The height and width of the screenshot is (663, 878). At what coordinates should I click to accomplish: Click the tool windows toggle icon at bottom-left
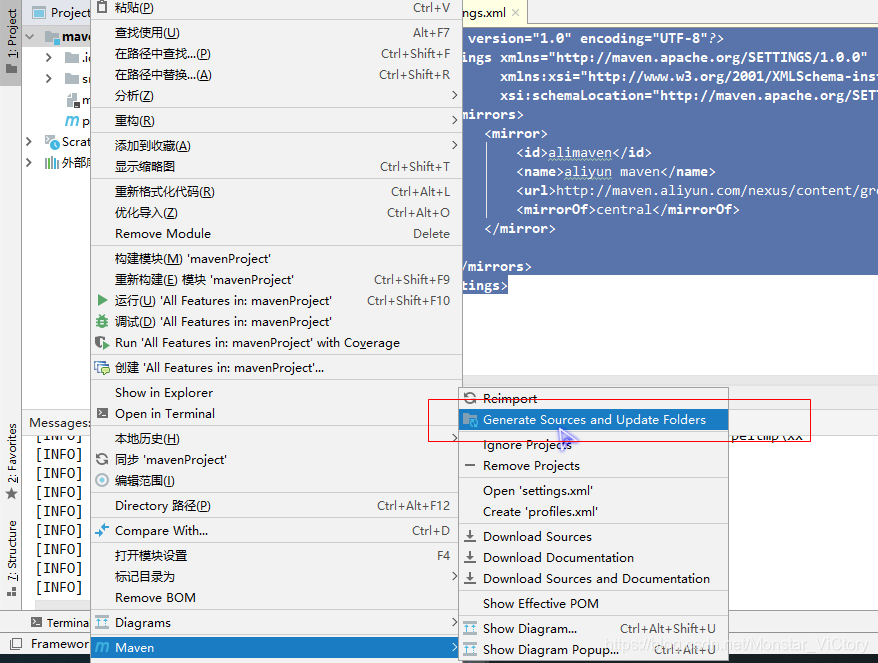click(16, 644)
